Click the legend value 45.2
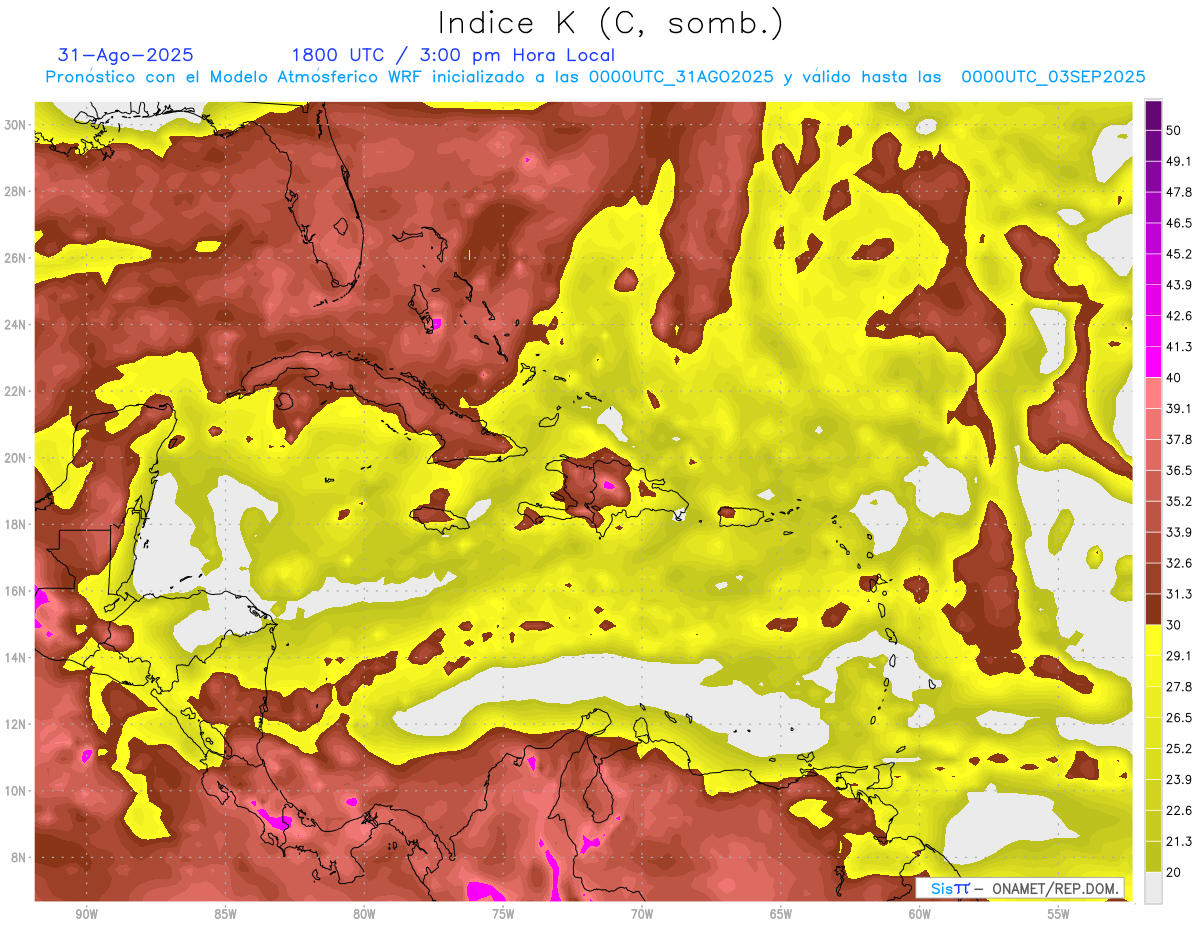The image size is (1200, 927). (1178, 254)
